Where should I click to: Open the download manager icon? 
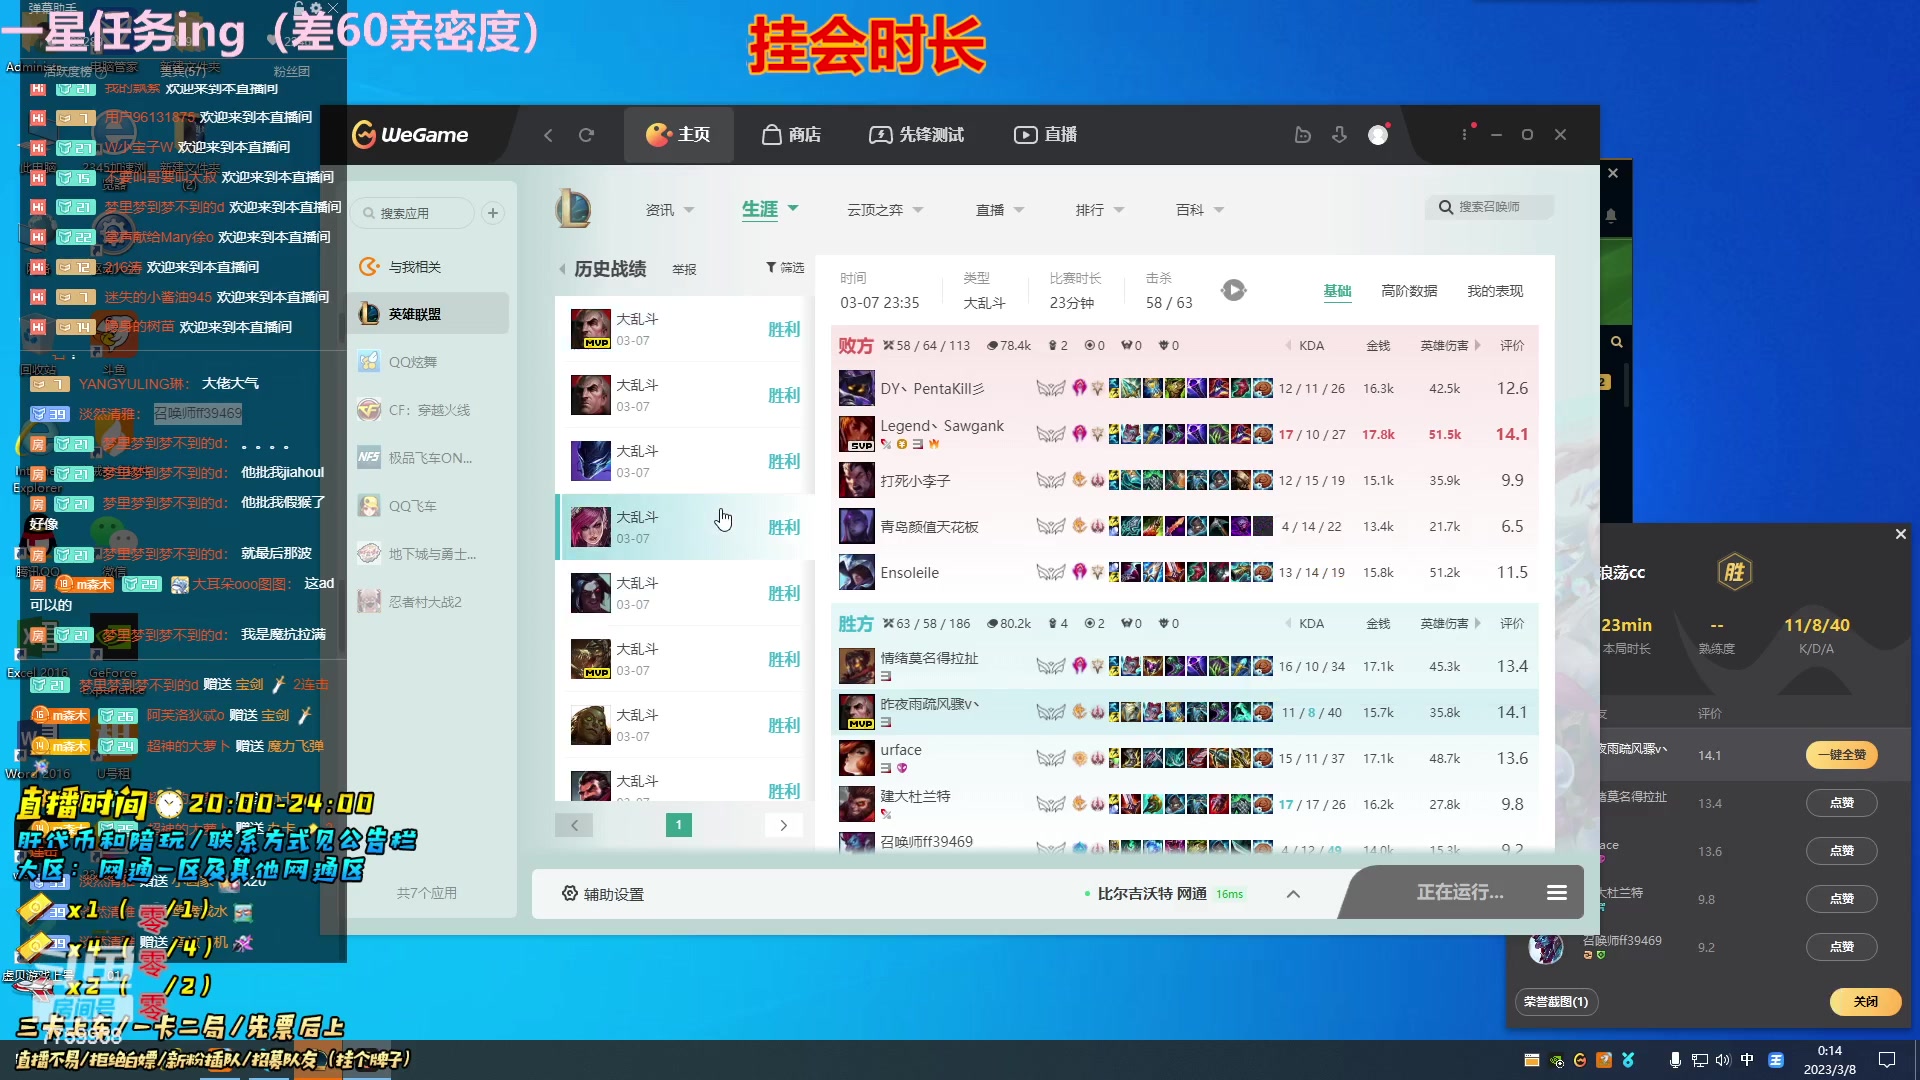(x=1340, y=135)
